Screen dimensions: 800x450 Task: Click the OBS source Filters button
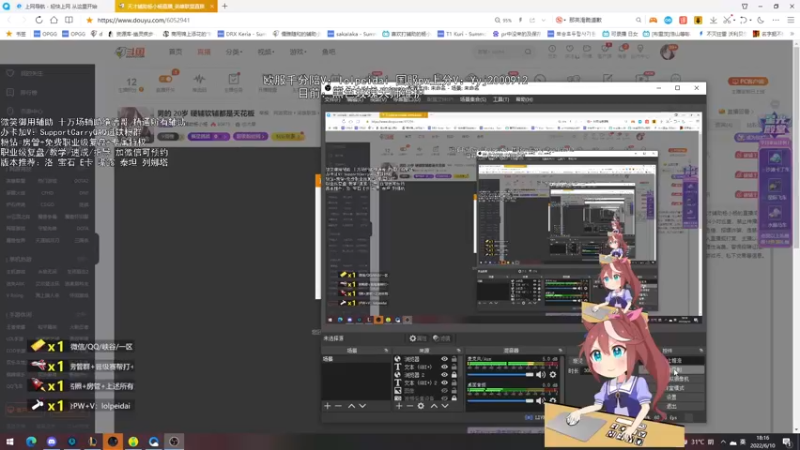[x=442, y=338]
